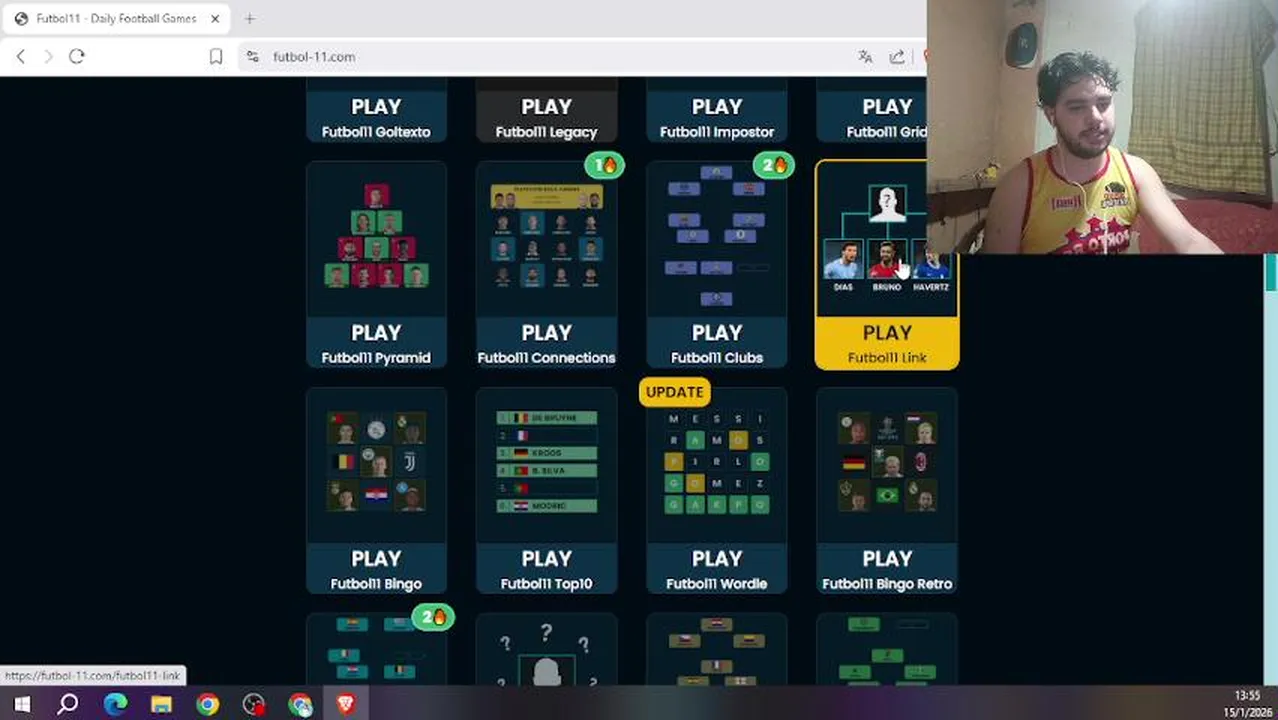Click the bookmark icon beside address bar

[216, 57]
